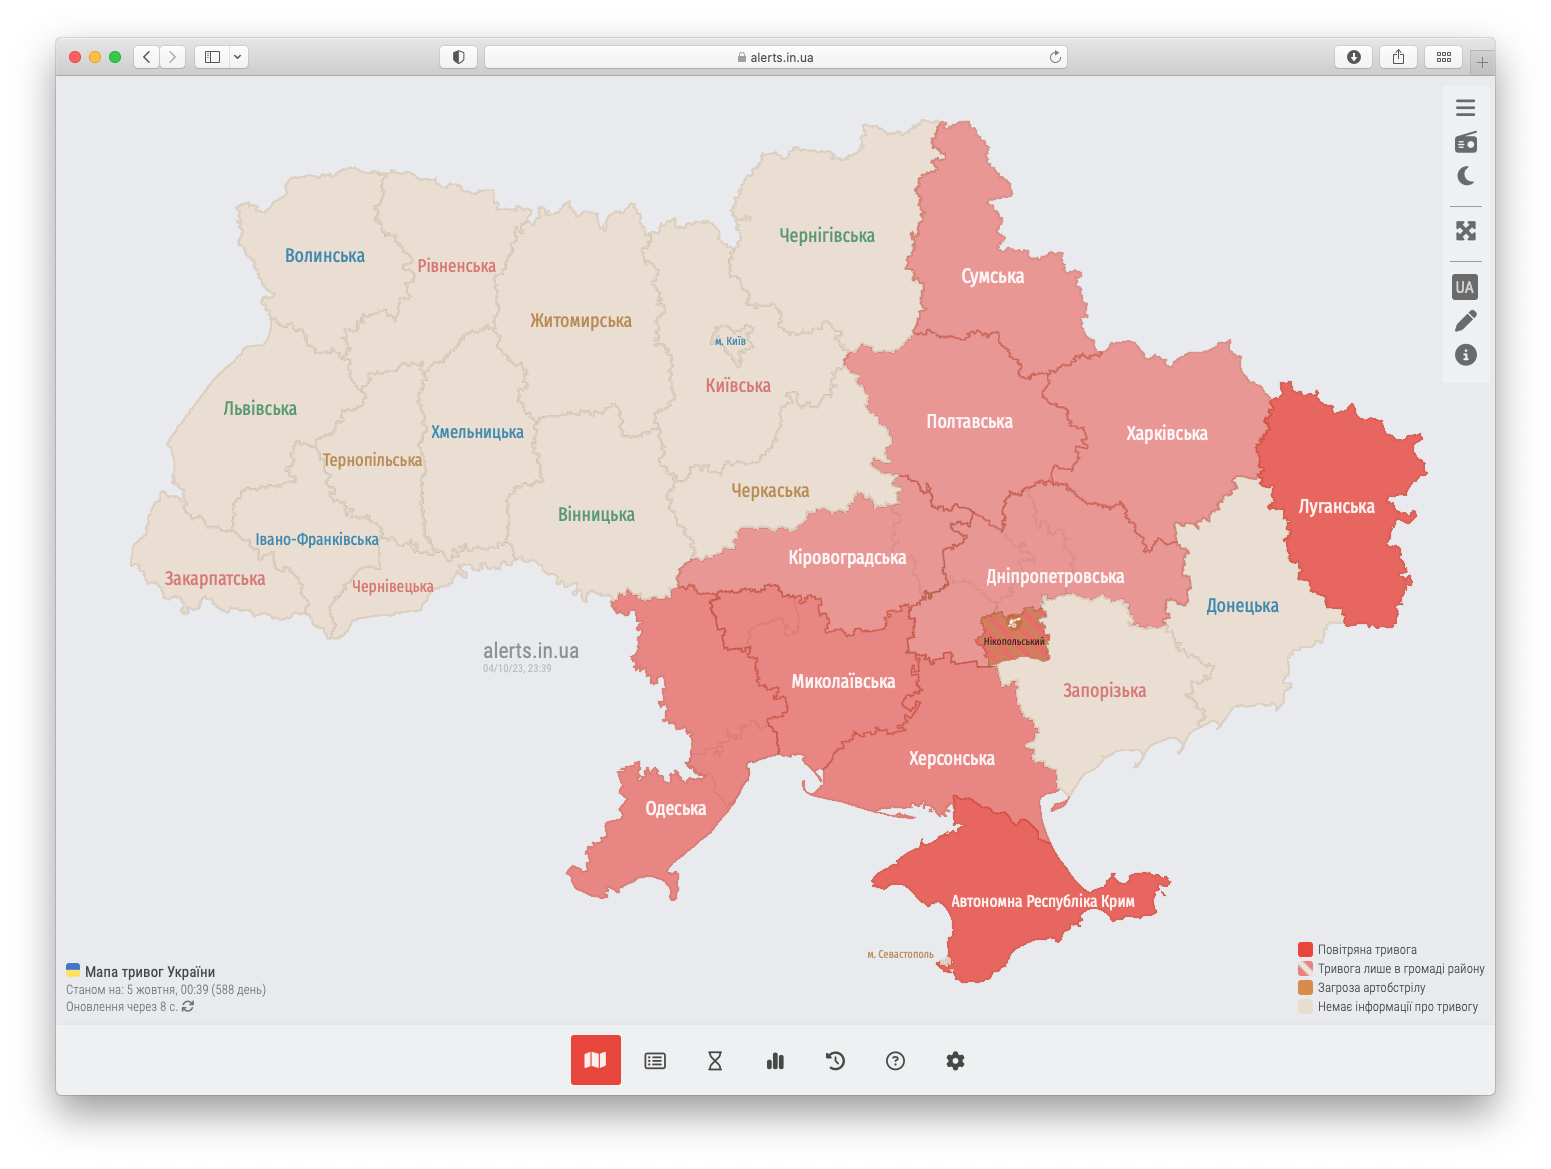The image size is (1551, 1169).
Task: Open settings with the gear icon
Action: pos(955,1061)
